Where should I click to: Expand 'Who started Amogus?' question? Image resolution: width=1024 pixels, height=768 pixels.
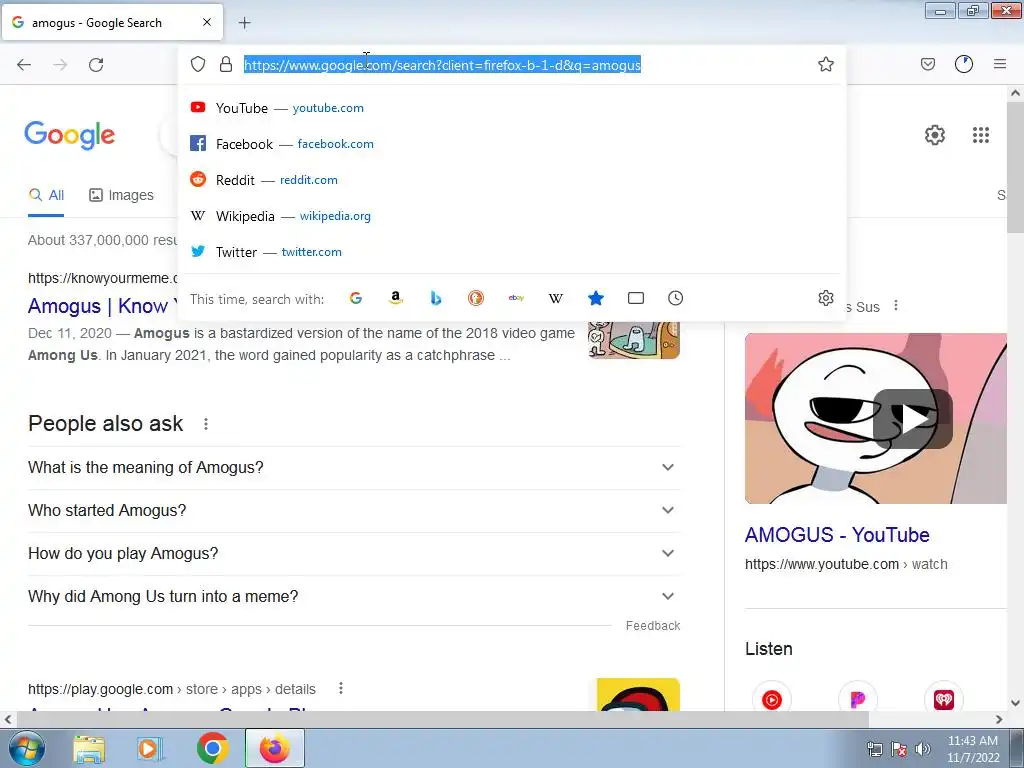[354, 511]
